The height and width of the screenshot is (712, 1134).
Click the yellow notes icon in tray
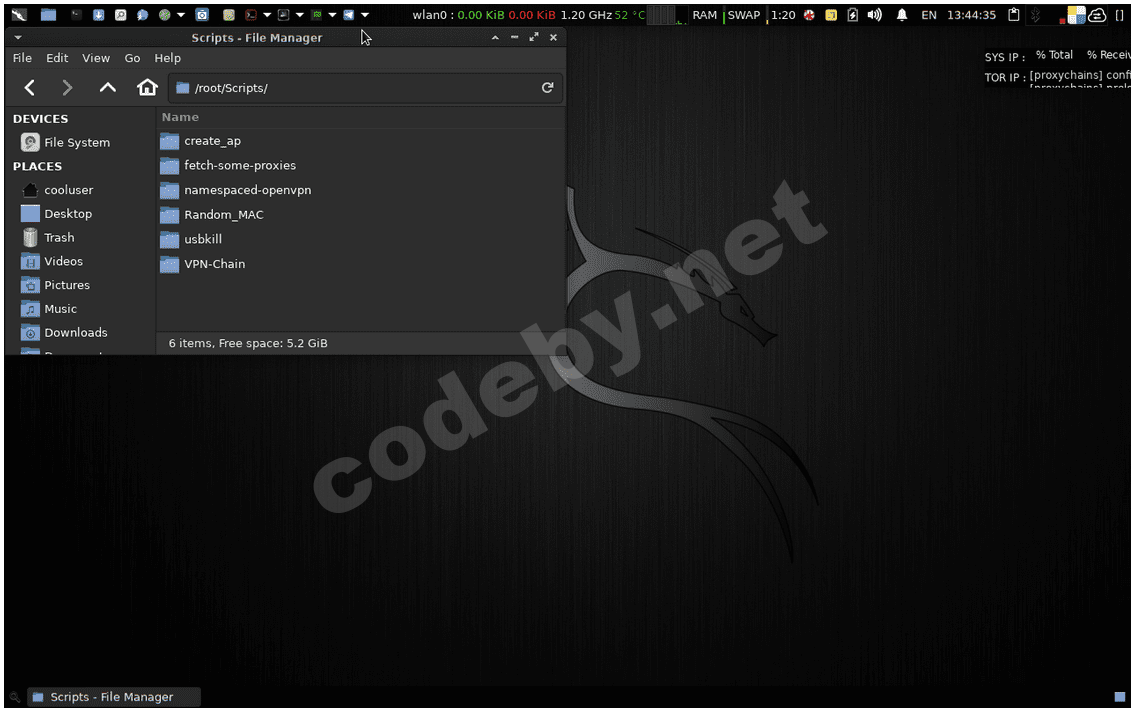tap(831, 14)
